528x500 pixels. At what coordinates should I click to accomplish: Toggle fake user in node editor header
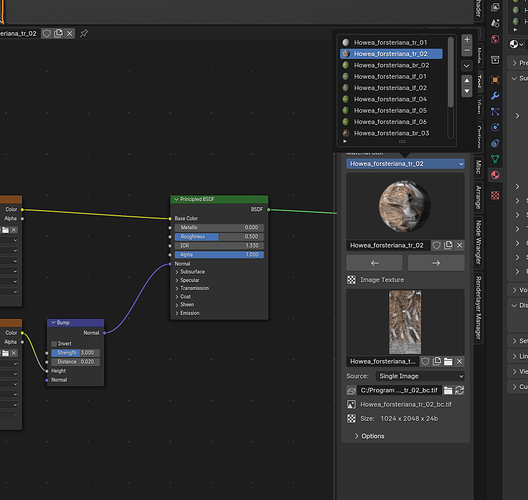(x=47, y=33)
